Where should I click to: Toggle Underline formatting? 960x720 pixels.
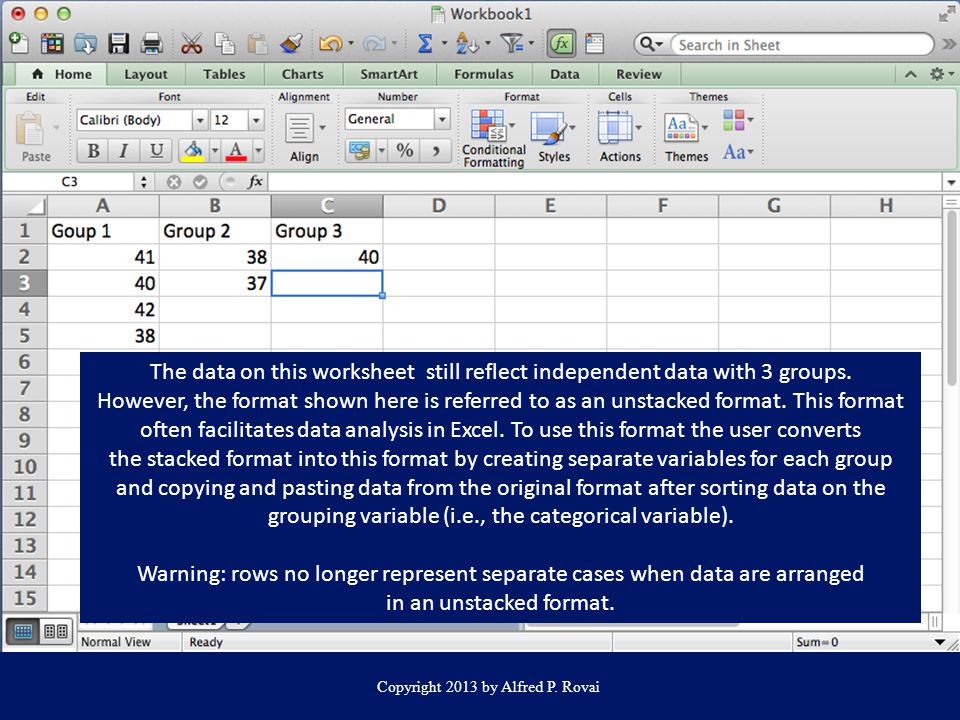tap(156, 150)
